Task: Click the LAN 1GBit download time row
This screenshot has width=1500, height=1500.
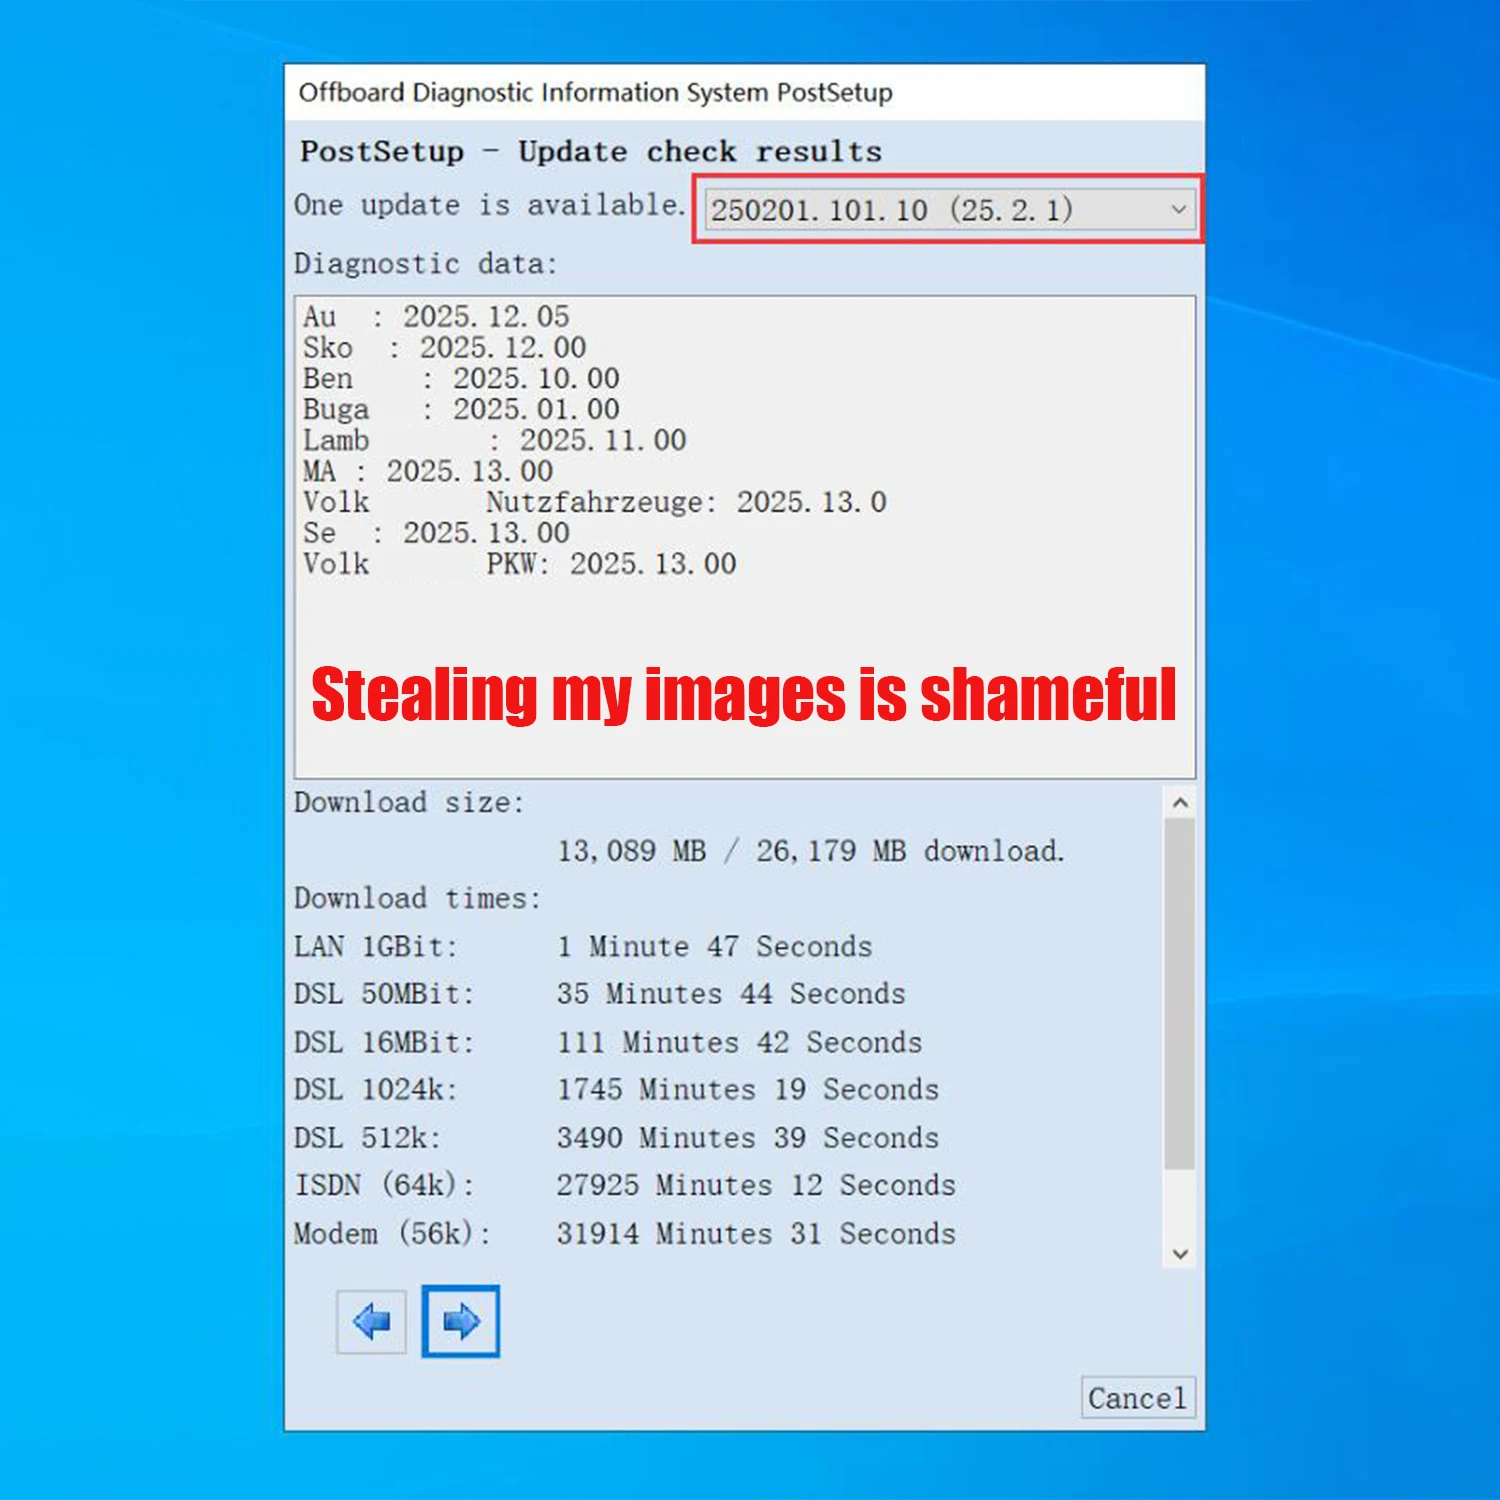Action: 583,946
